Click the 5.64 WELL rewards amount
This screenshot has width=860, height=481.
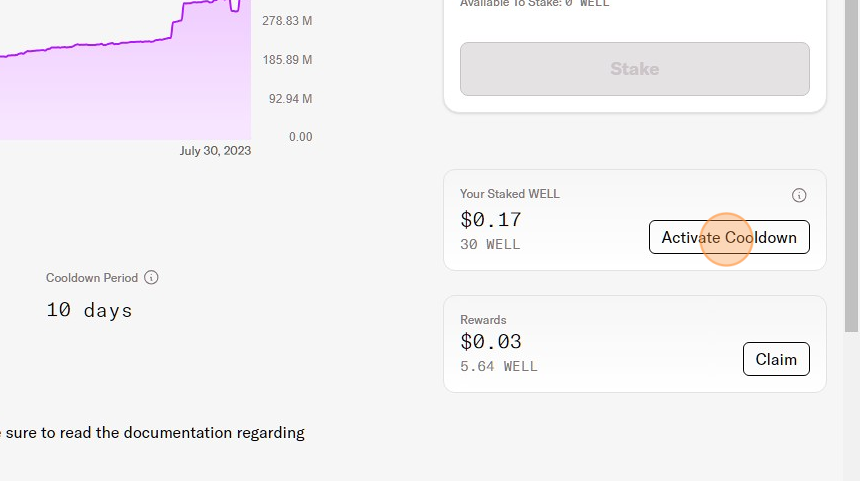[x=499, y=366]
